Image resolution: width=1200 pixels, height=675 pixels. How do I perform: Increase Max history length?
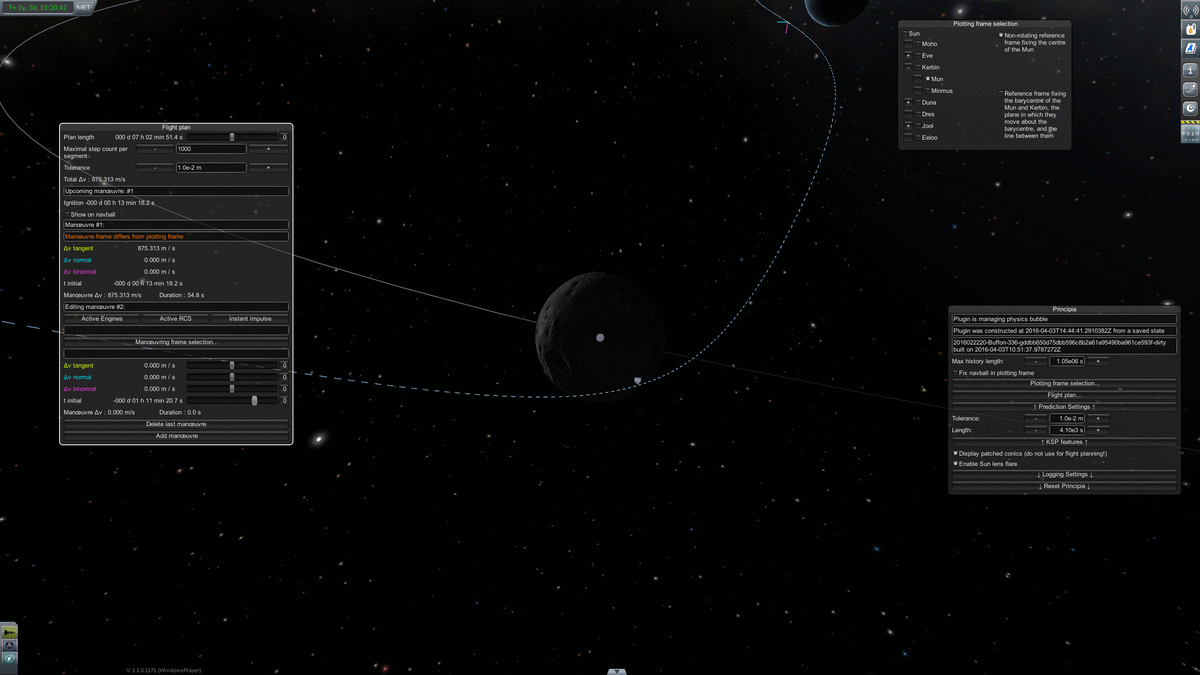pyautogui.click(x=1099, y=361)
